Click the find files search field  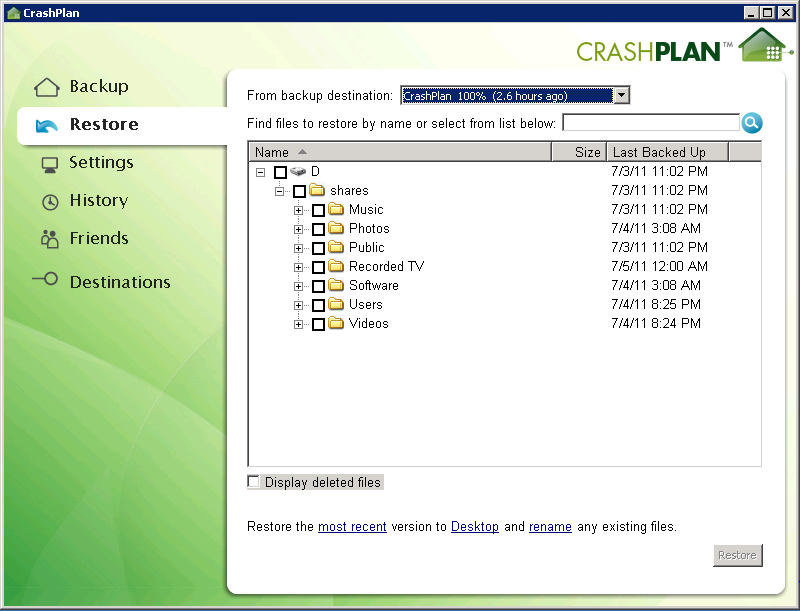651,122
